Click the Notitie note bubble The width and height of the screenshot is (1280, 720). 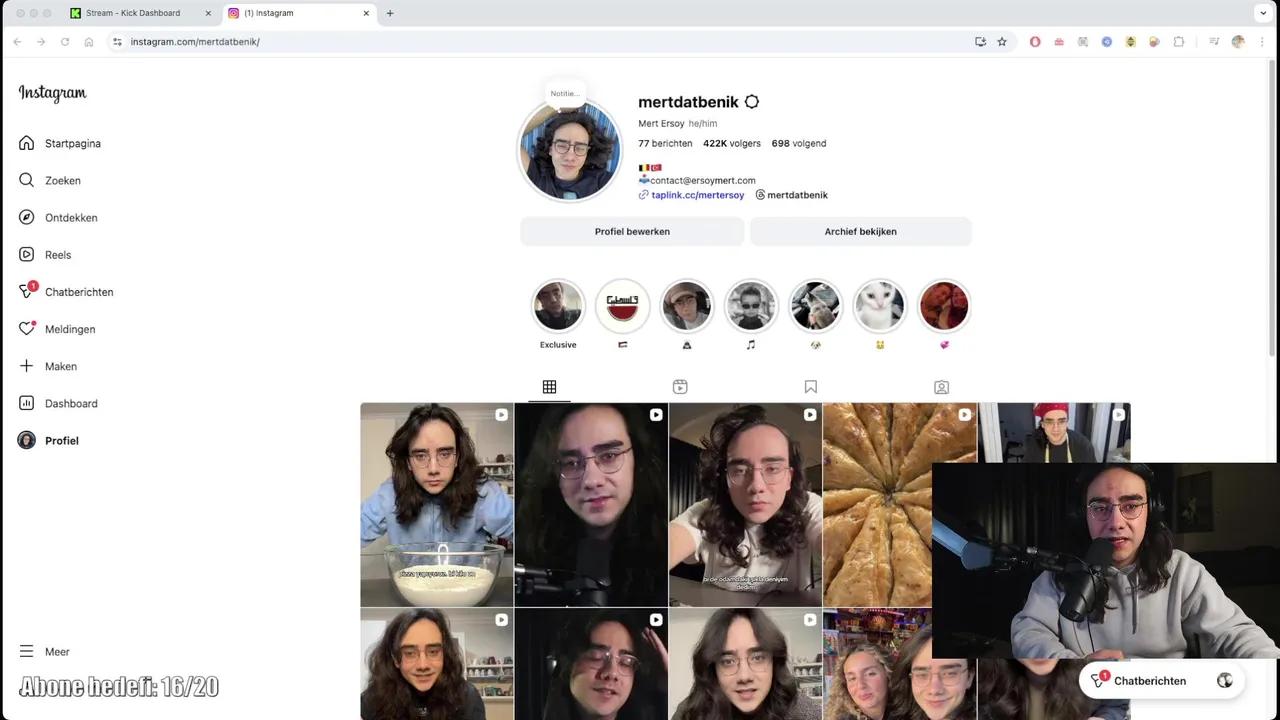pos(565,93)
